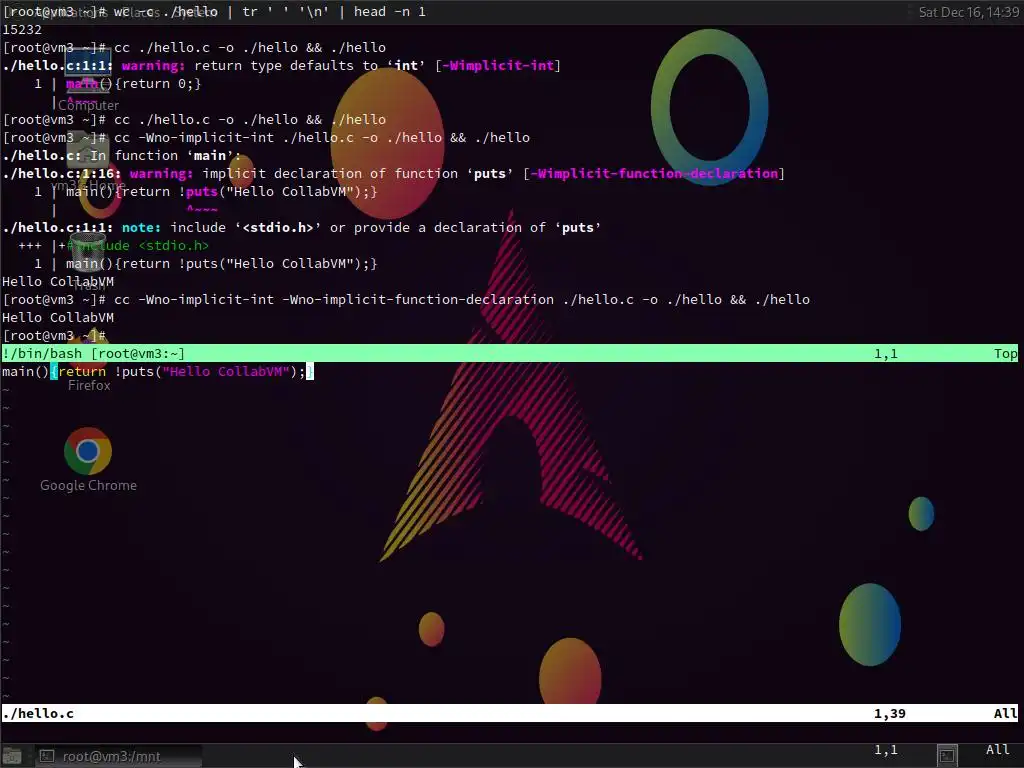Click the empty [root@vm3 ~]# prompt line
The width and height of the screenshot is (1024, 768).
[54, 336]
